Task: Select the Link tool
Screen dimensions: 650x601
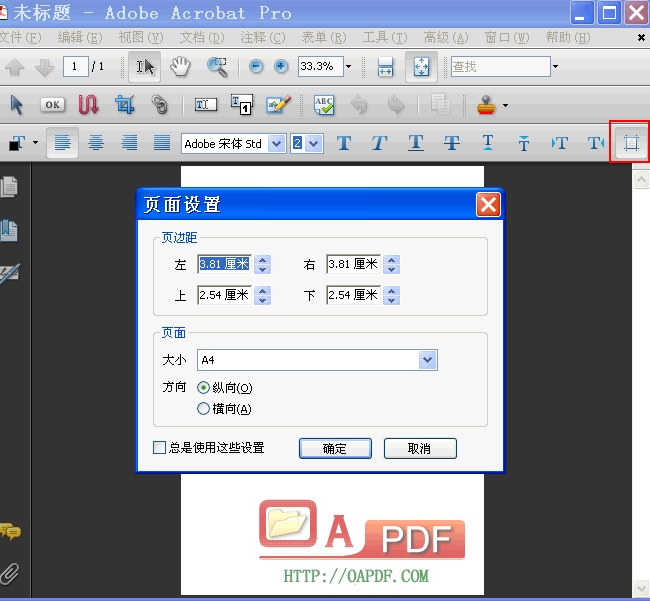Action: coord(160,104)
